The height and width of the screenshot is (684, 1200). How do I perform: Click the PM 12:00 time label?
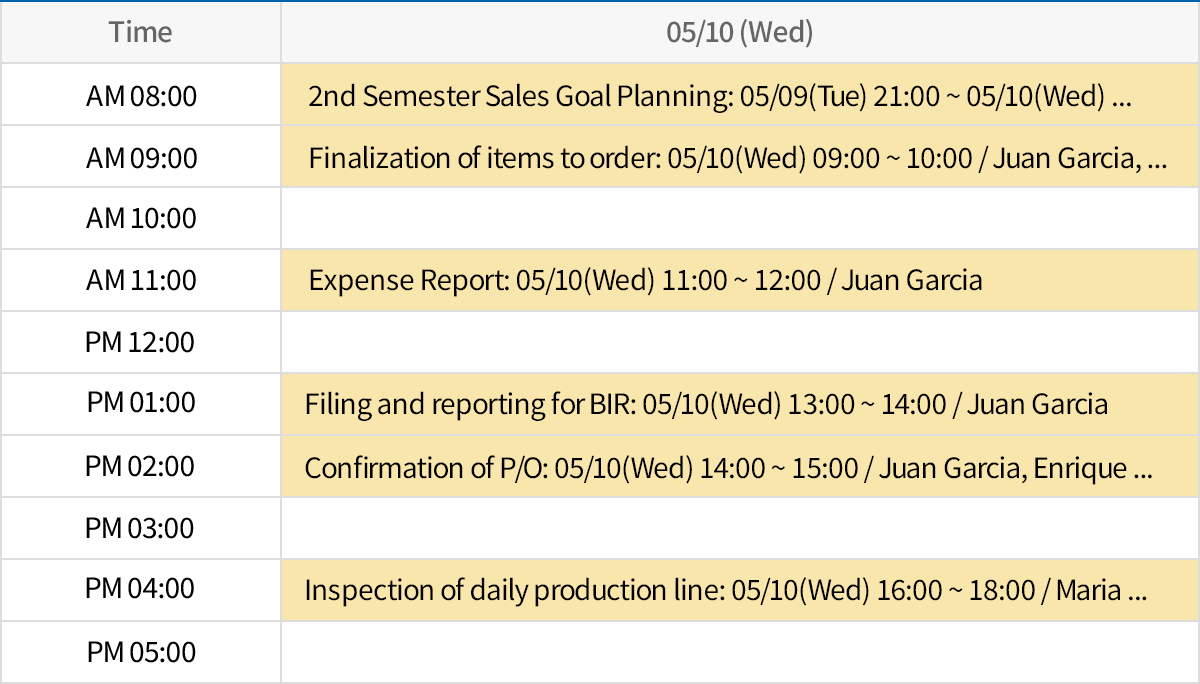[x=140, y=342]
